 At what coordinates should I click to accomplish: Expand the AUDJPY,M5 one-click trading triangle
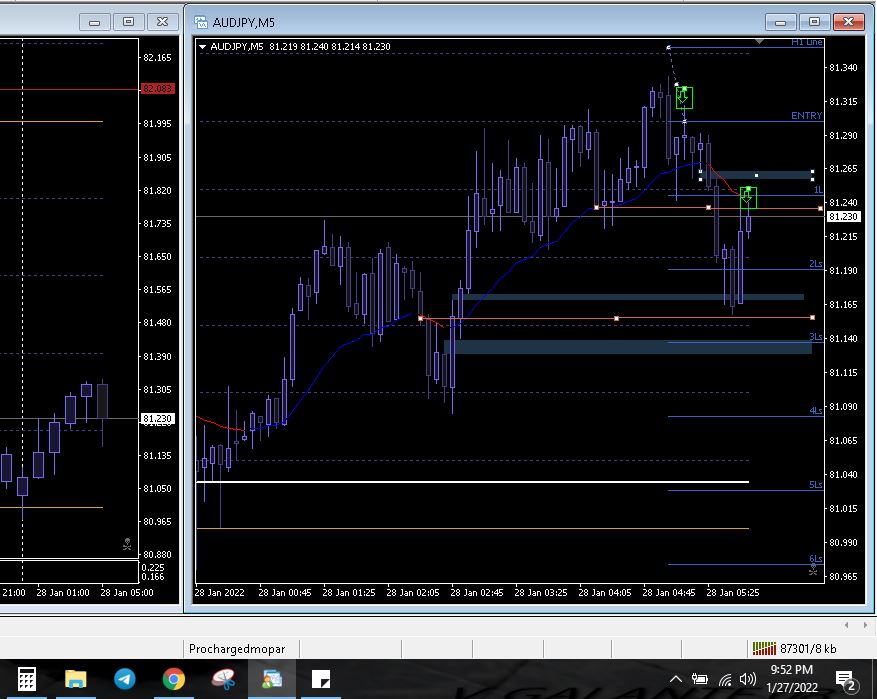pos(203,47)
